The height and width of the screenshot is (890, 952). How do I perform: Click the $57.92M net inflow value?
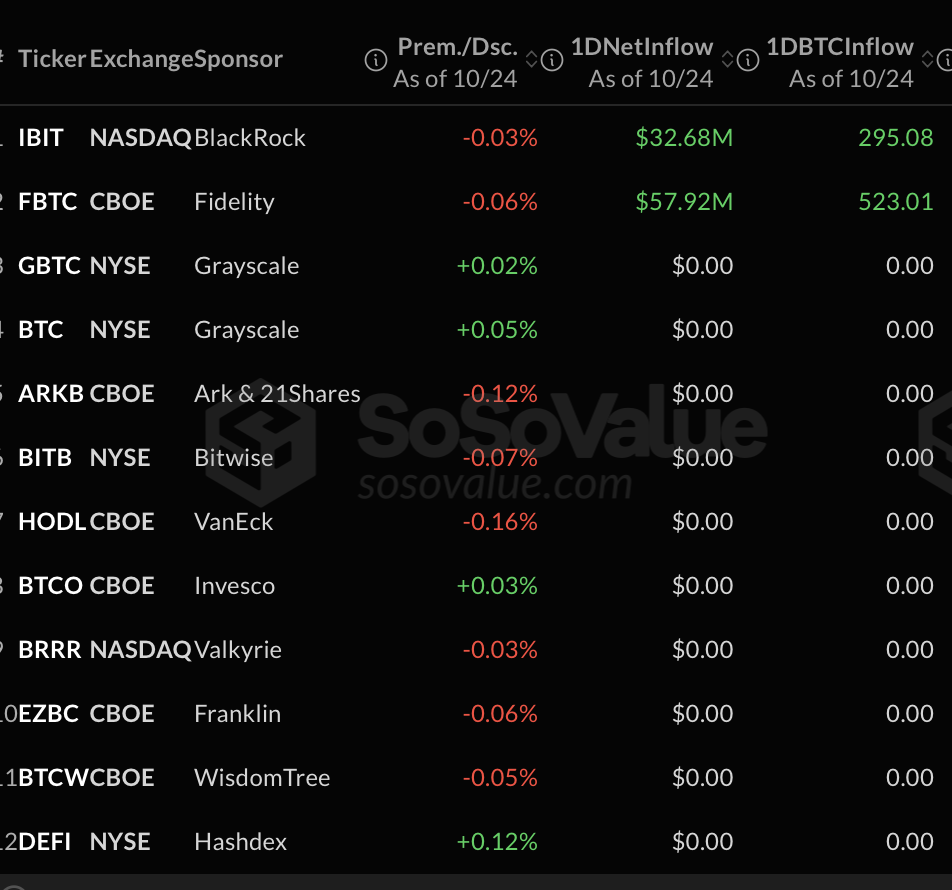[684, 202]
